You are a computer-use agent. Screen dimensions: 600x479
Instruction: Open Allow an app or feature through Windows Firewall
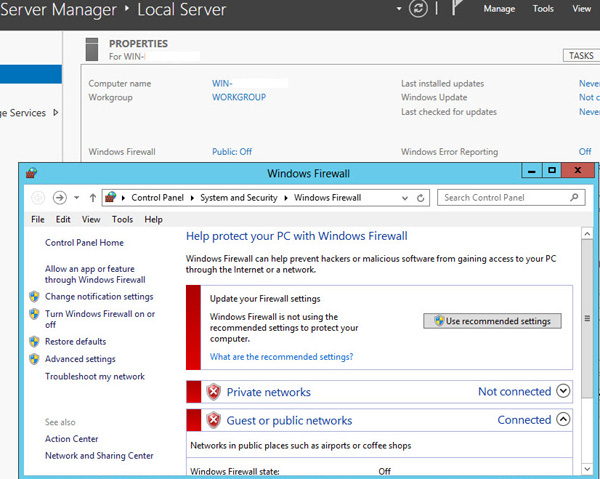[95, 274]
